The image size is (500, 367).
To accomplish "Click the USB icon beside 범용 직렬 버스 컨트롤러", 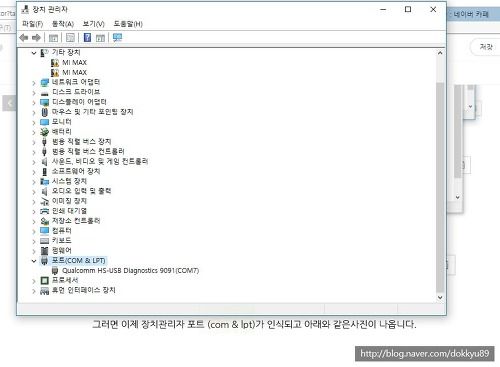I will point(44,152).
